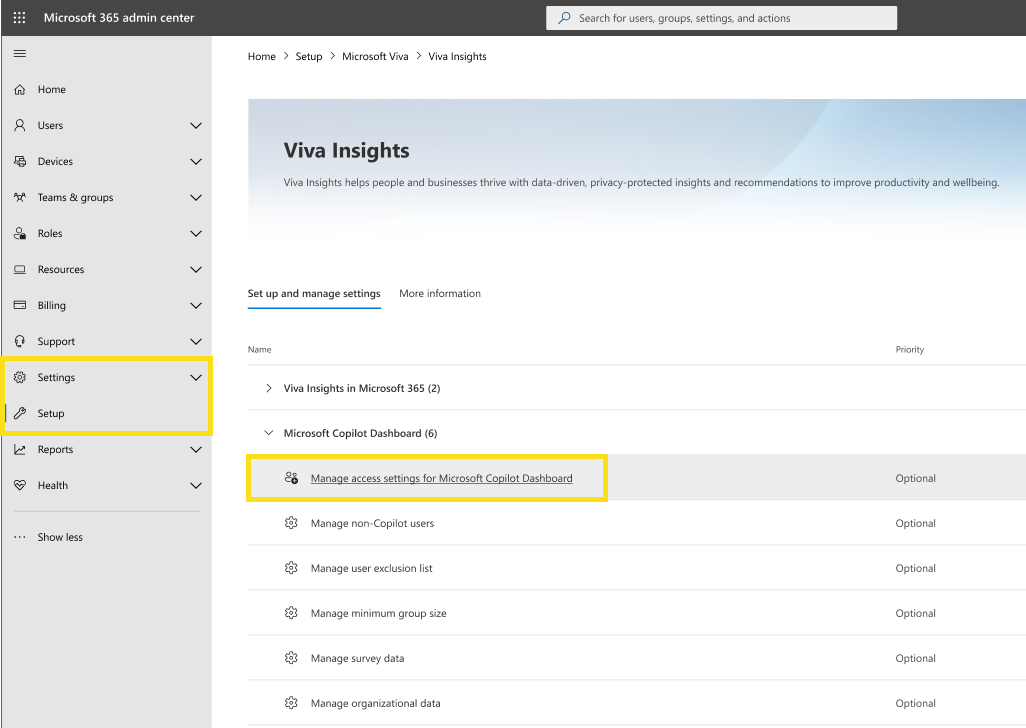Viewport: 1026px width, 728px height.
Task: Click gear icon next to Manage user exclusion list
Action: click(x=291, y=568)
